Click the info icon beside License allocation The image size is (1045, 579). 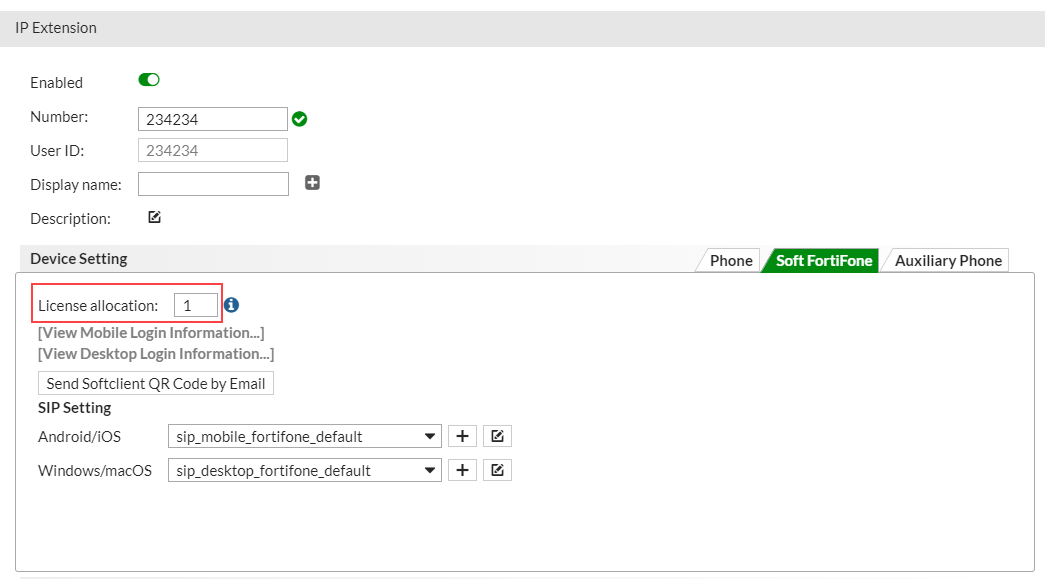coord(231,305)
